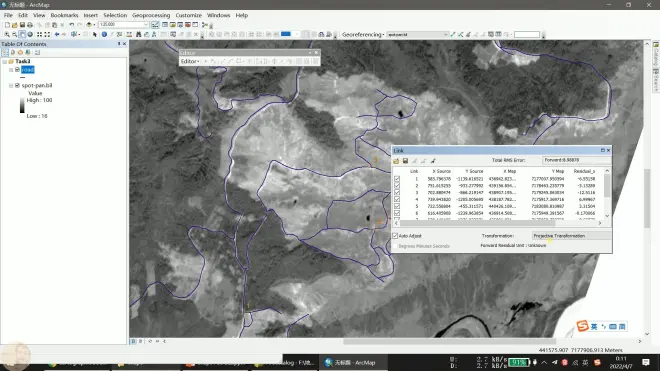Click the Add Data button
This screenshot has height=371, width=660.
89,25
